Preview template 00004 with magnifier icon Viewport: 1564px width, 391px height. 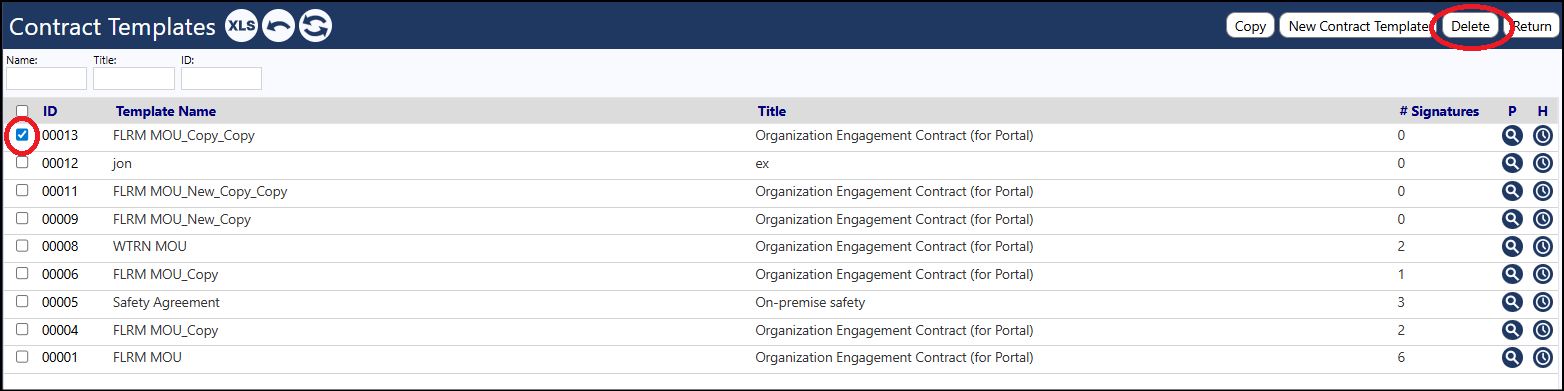coord(1512,330)
